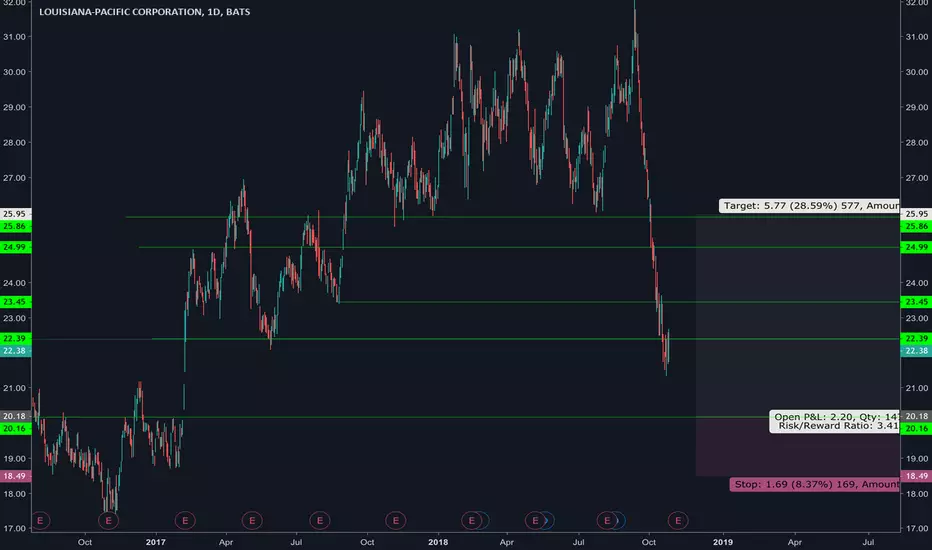Select the February 2018 earnings E marker
Viewport: 932px width, 550px height.
(471, 521)
